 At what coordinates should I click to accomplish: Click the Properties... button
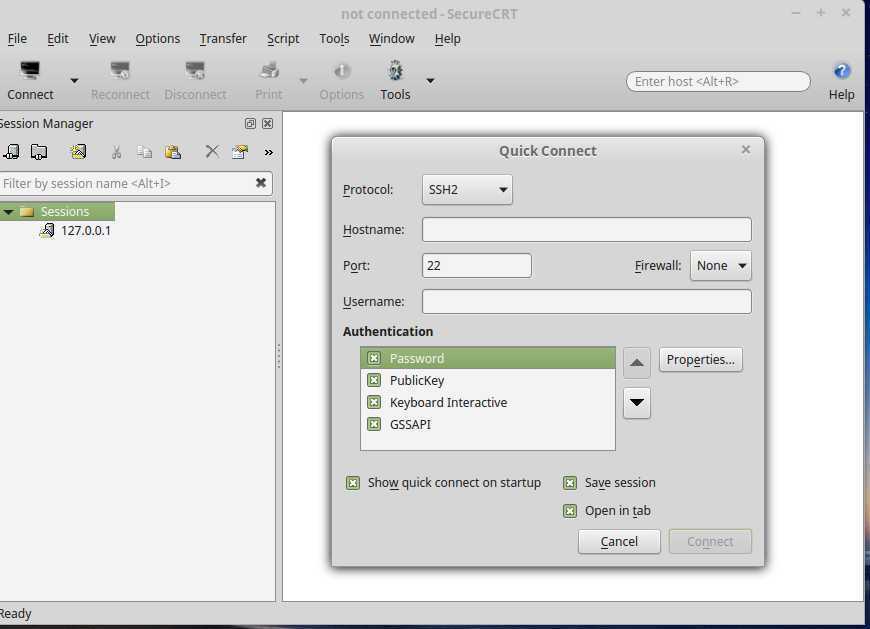click(x=700, y=359)
